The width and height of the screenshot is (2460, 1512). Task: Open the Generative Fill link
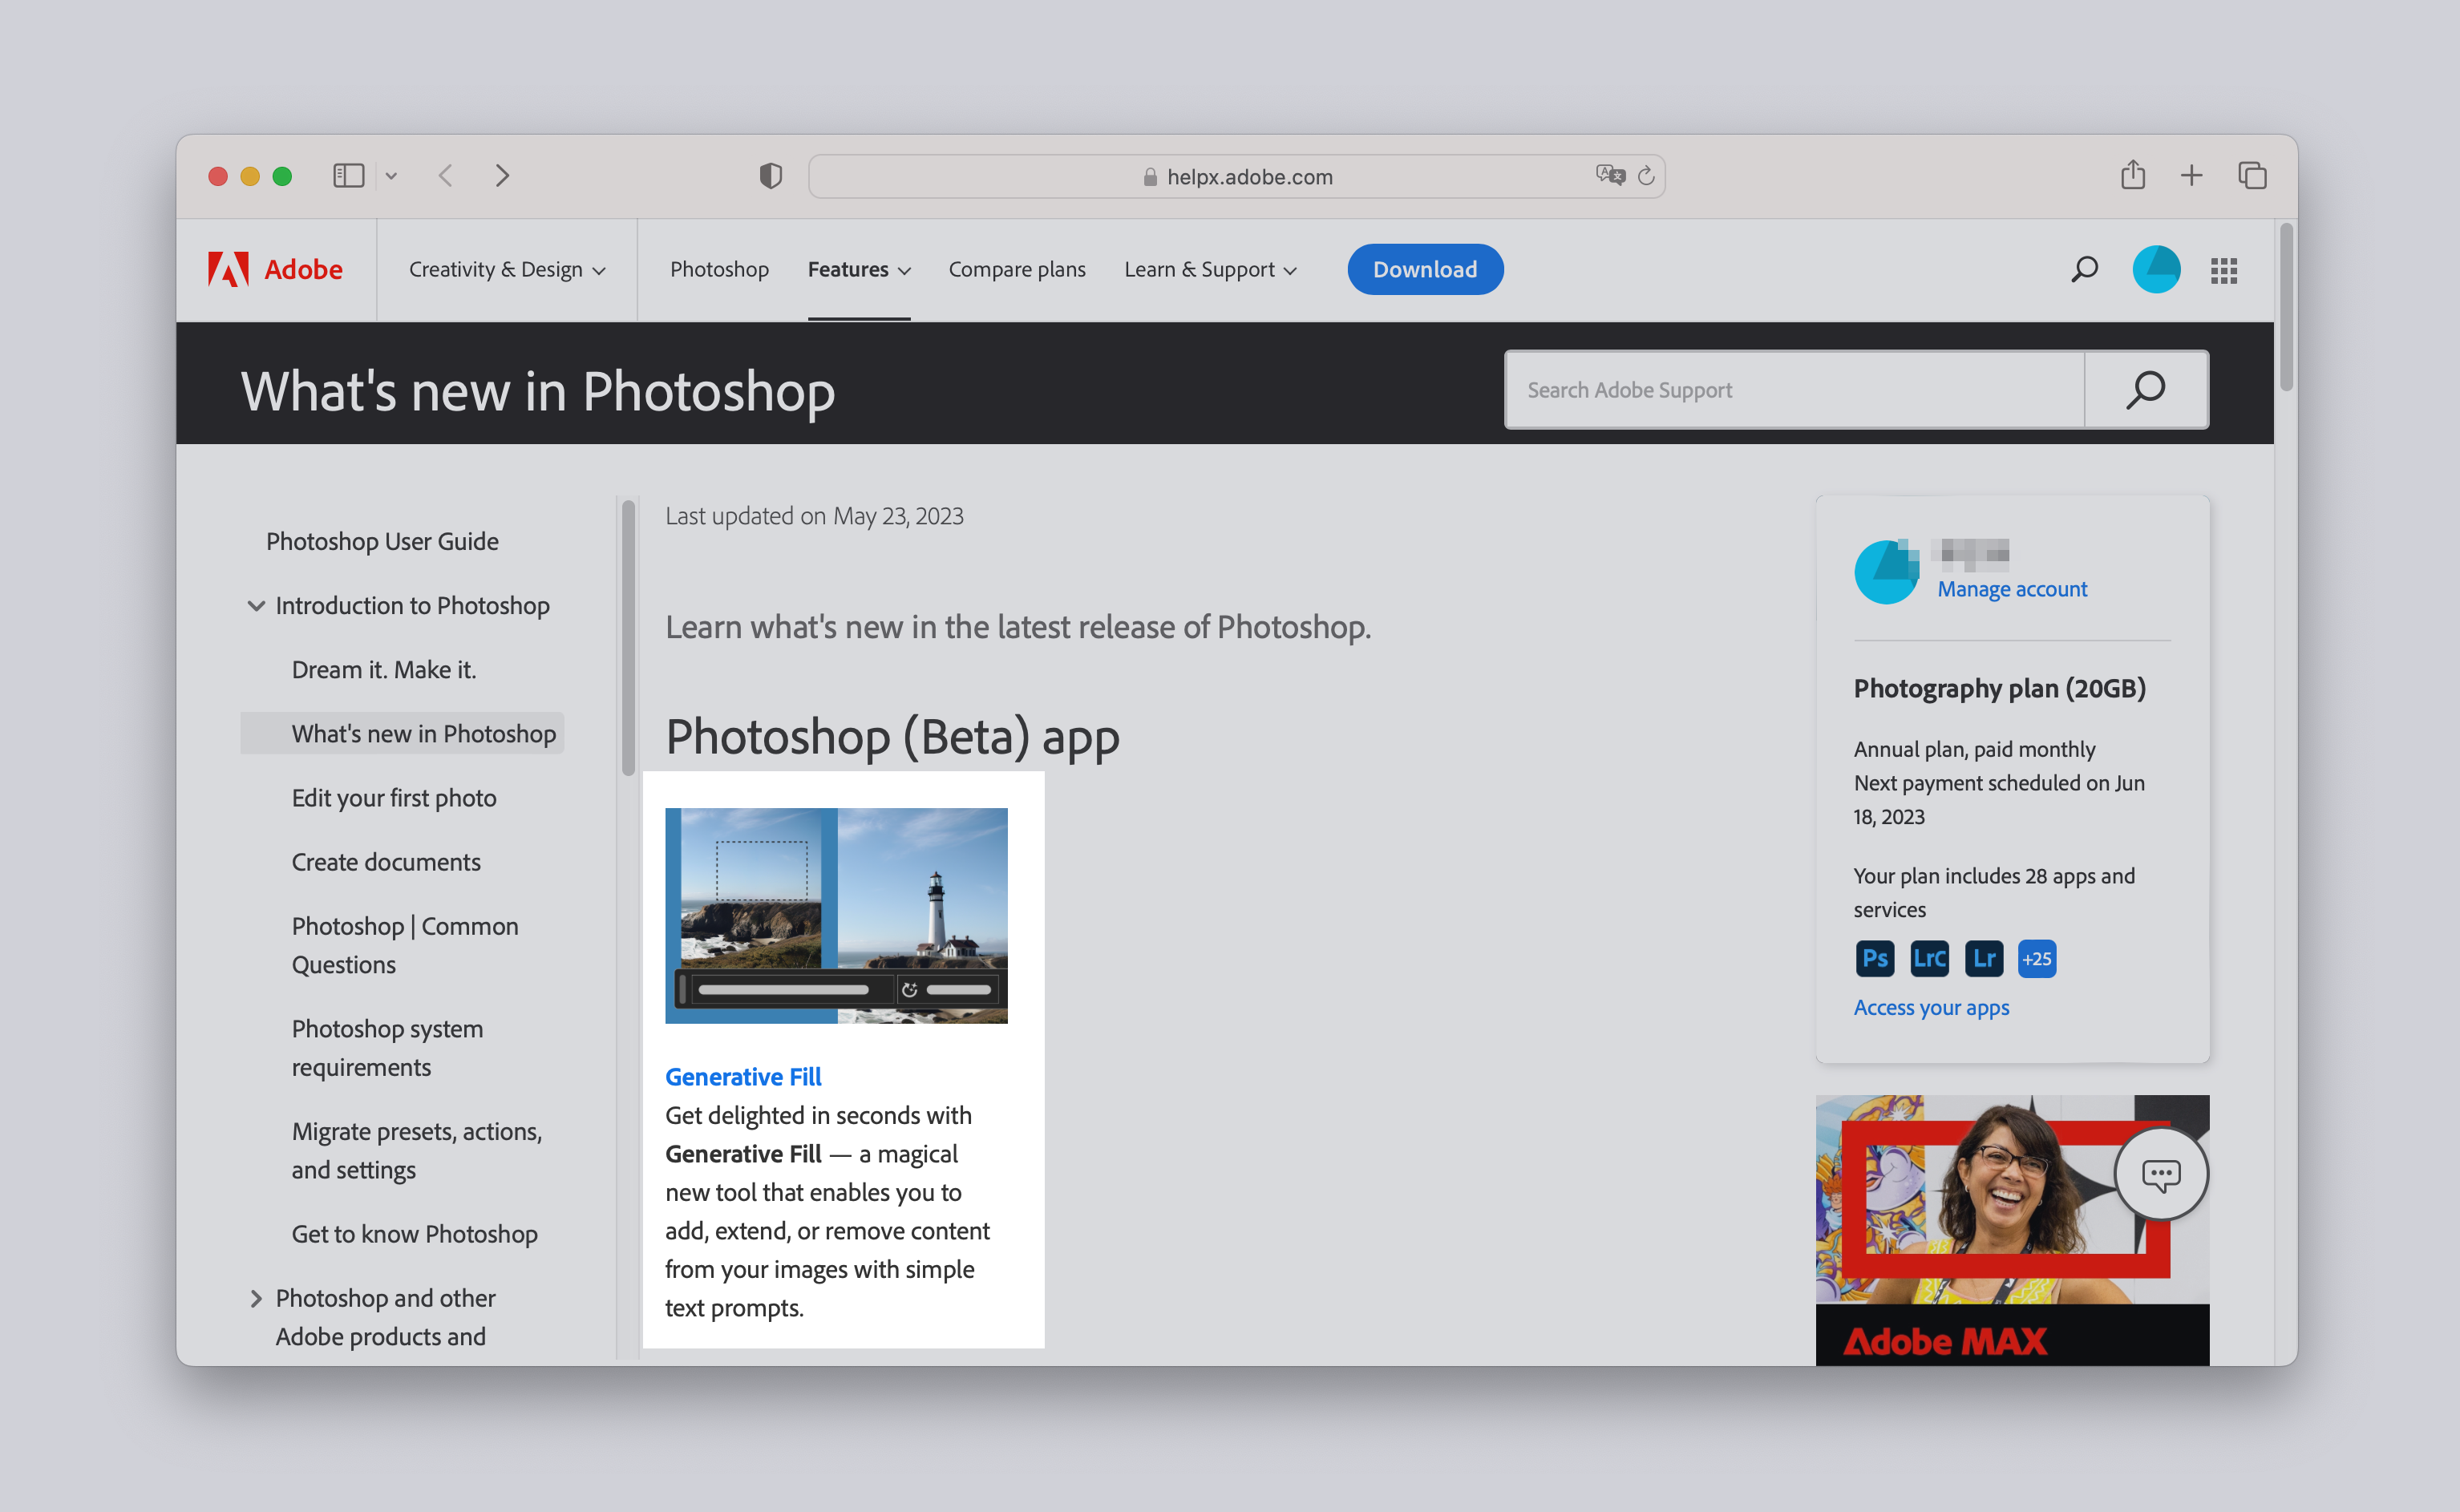[x=743, y=1076]
